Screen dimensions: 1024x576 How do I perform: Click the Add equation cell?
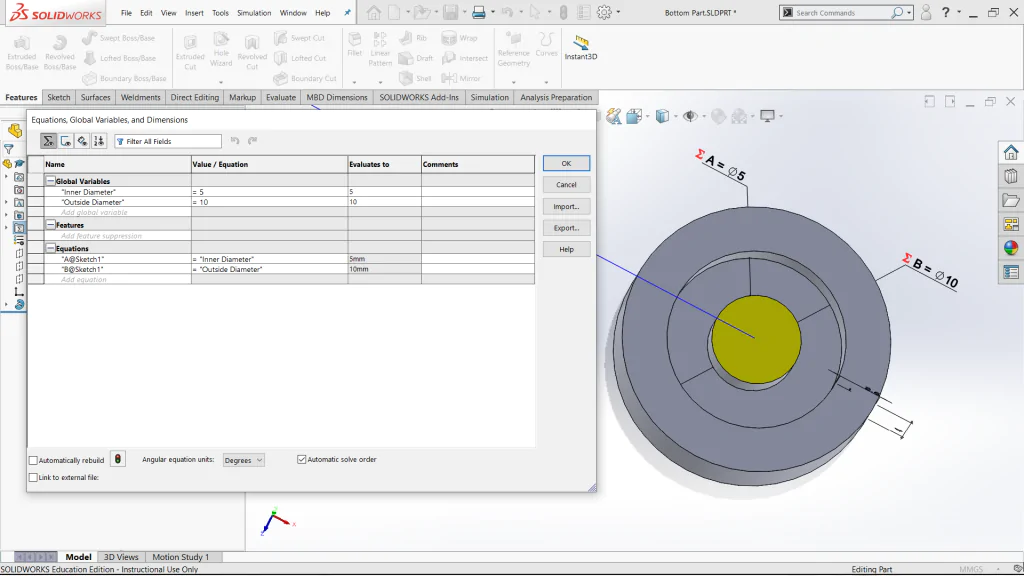point(118,280)
